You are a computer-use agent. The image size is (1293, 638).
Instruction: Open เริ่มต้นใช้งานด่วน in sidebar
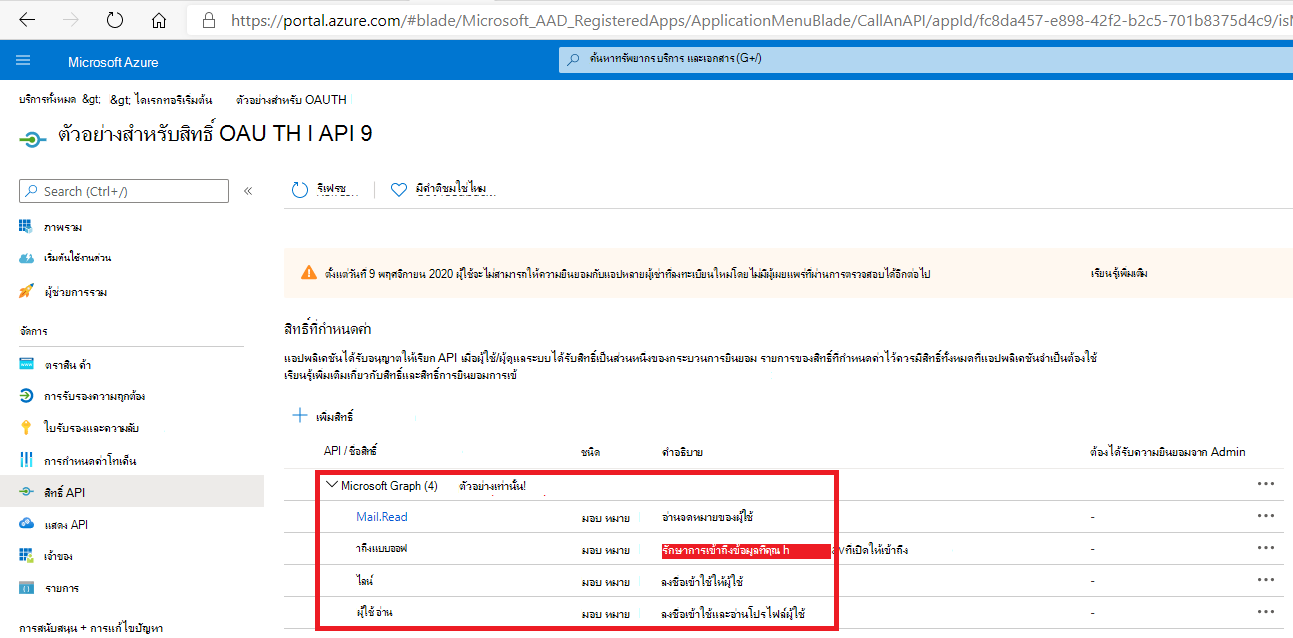[77, 258]
